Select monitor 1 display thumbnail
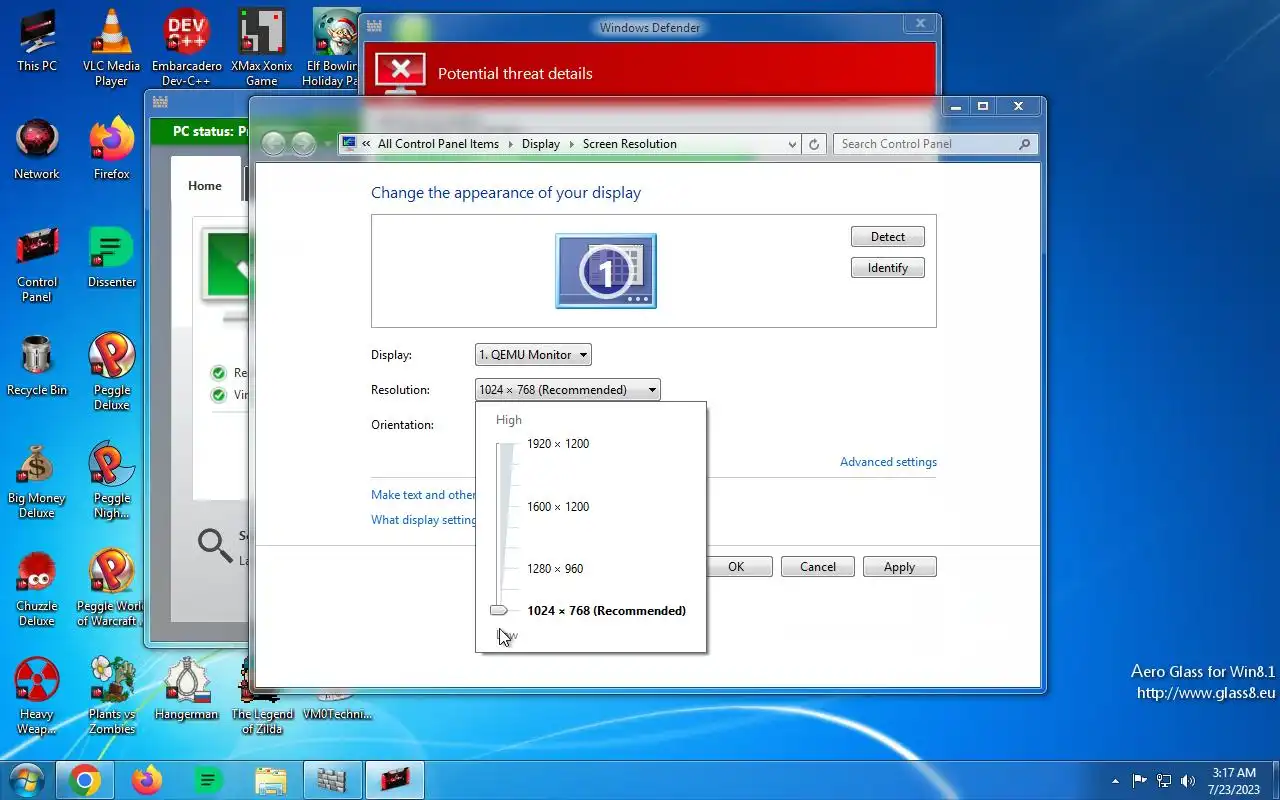 pyautogui.click(x=606, y=271)
